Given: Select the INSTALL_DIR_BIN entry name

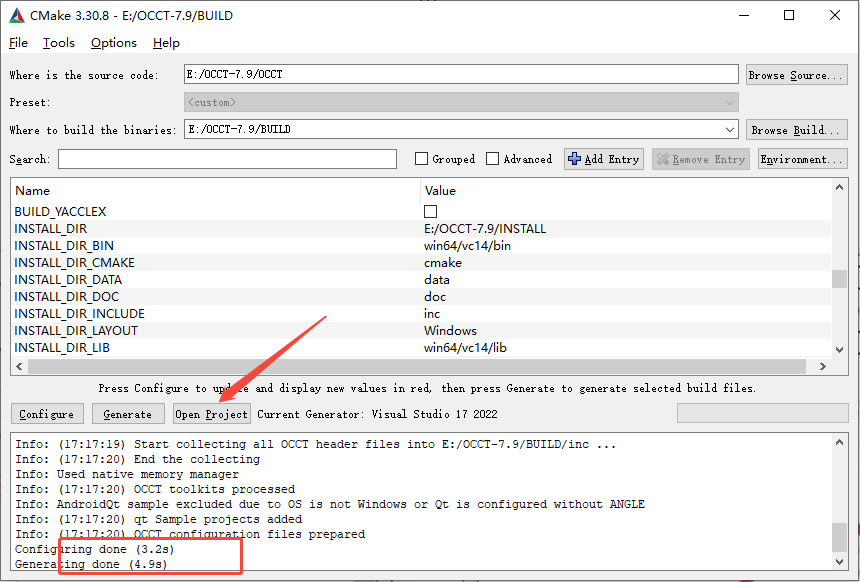Looking at the screenshot, I should point(64,245).
